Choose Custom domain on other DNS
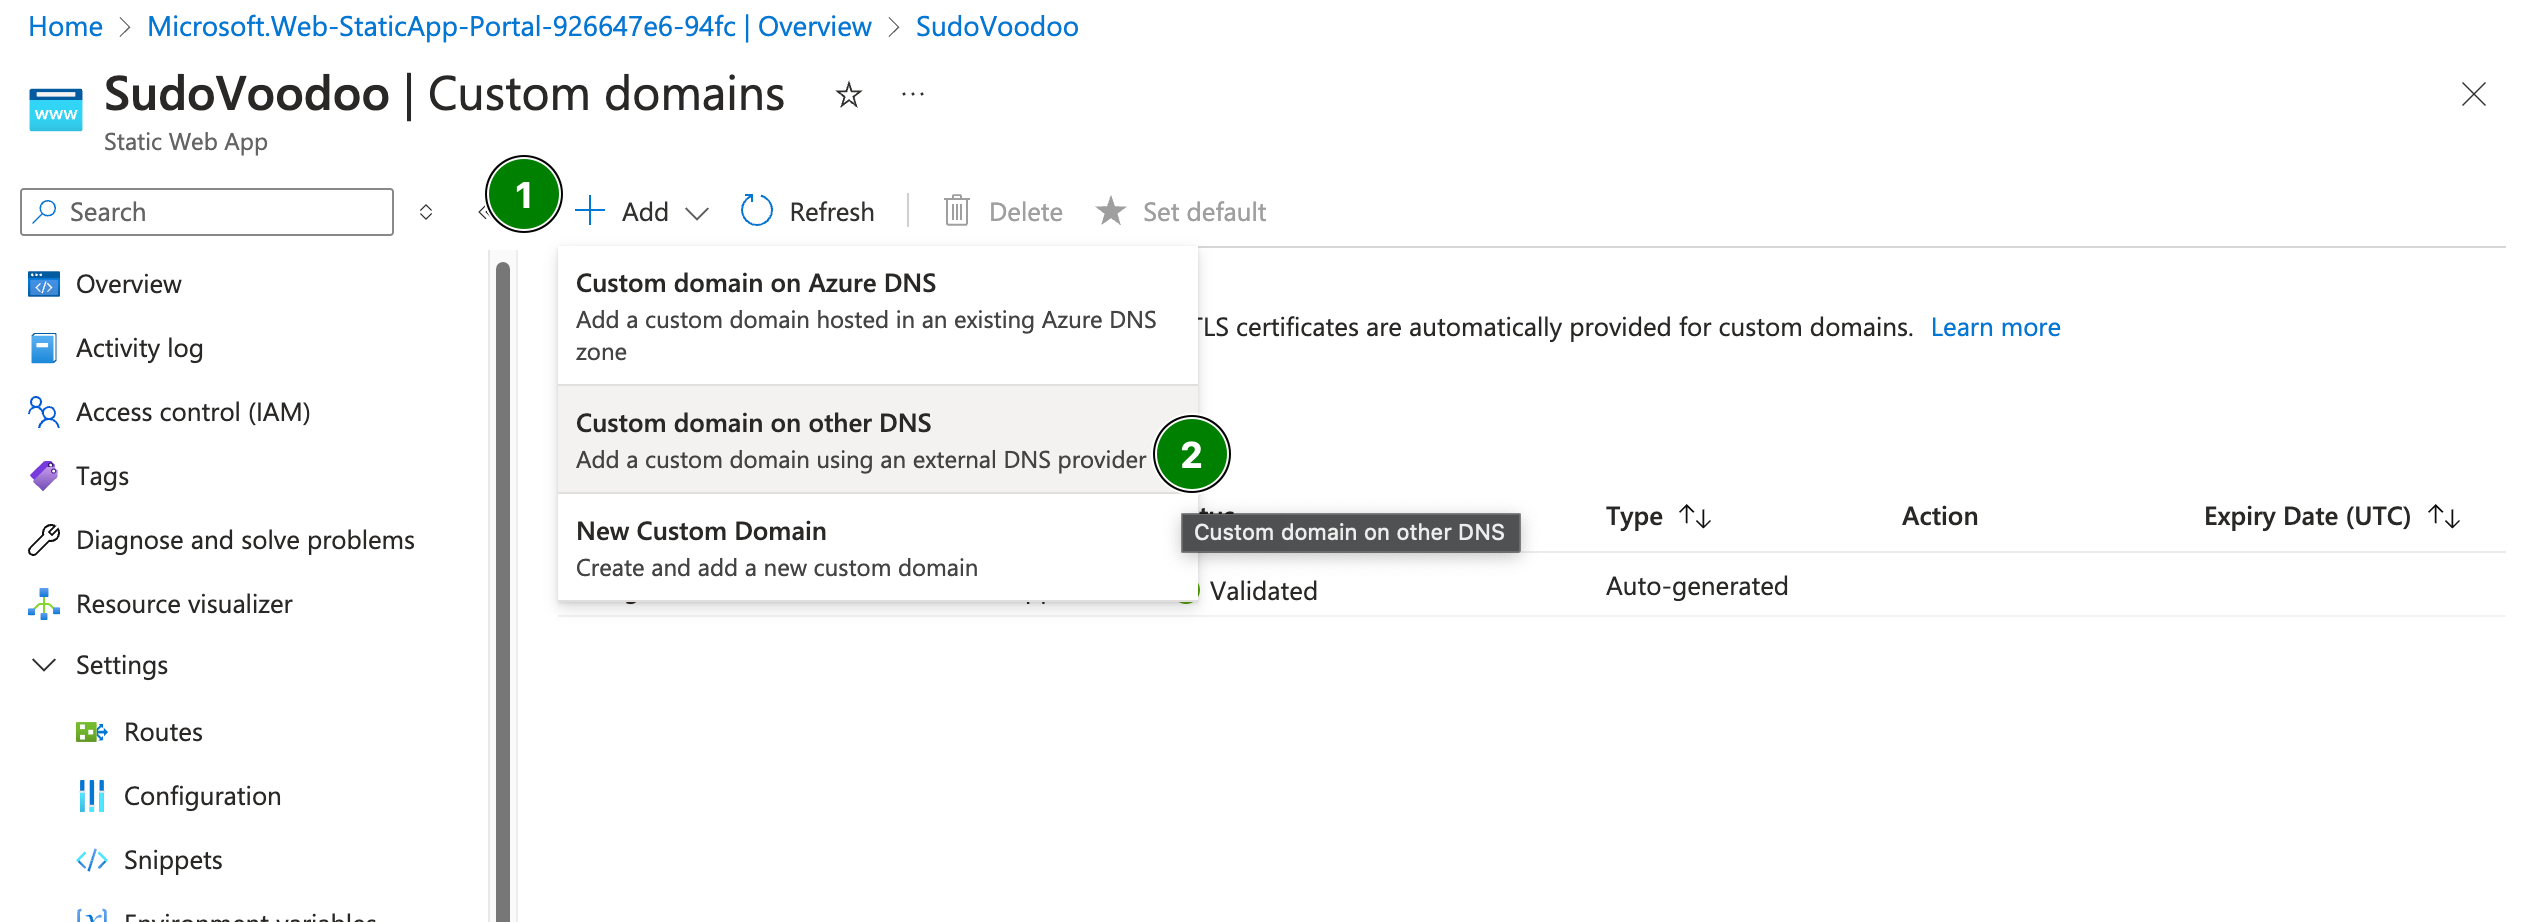2534x922 pixels. (x=877, y=440)
